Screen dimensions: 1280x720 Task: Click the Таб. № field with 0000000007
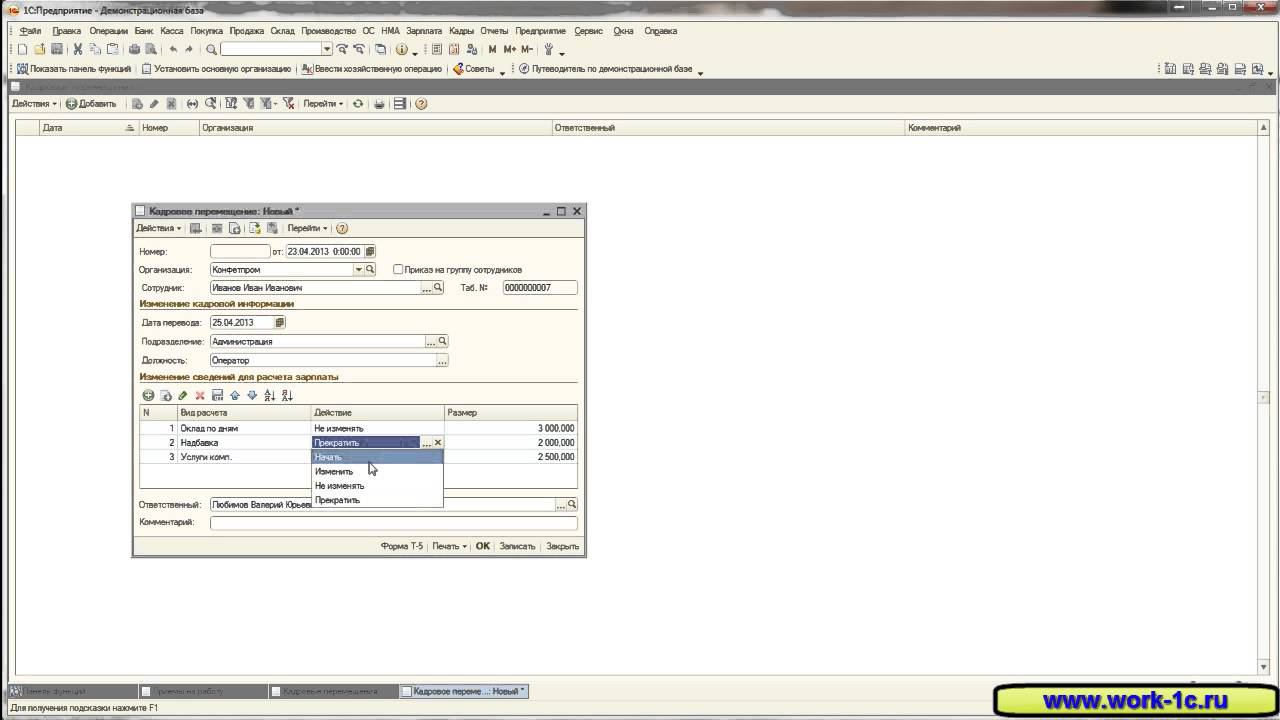point(540,288)
